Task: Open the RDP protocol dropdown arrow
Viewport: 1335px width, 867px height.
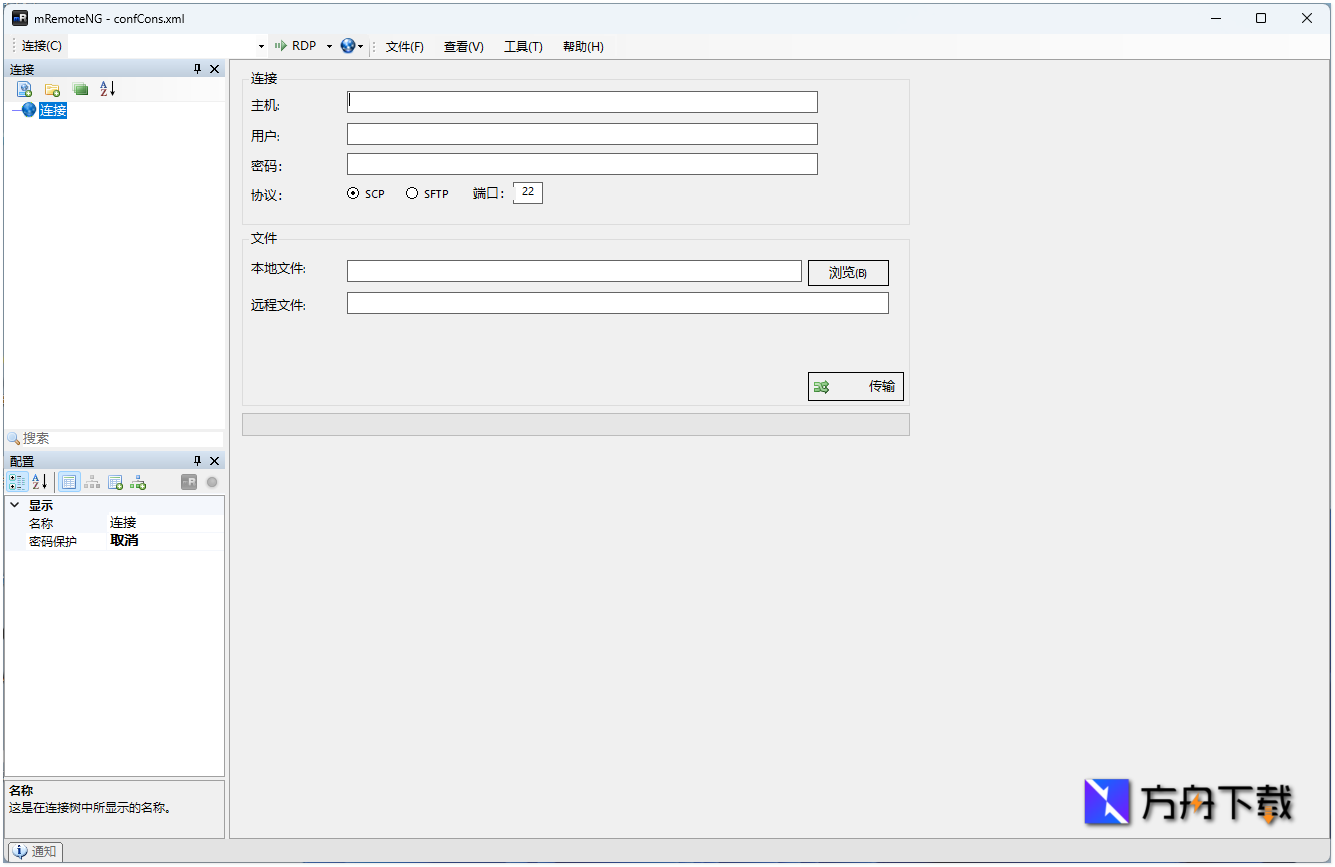Action: point(329,46)
